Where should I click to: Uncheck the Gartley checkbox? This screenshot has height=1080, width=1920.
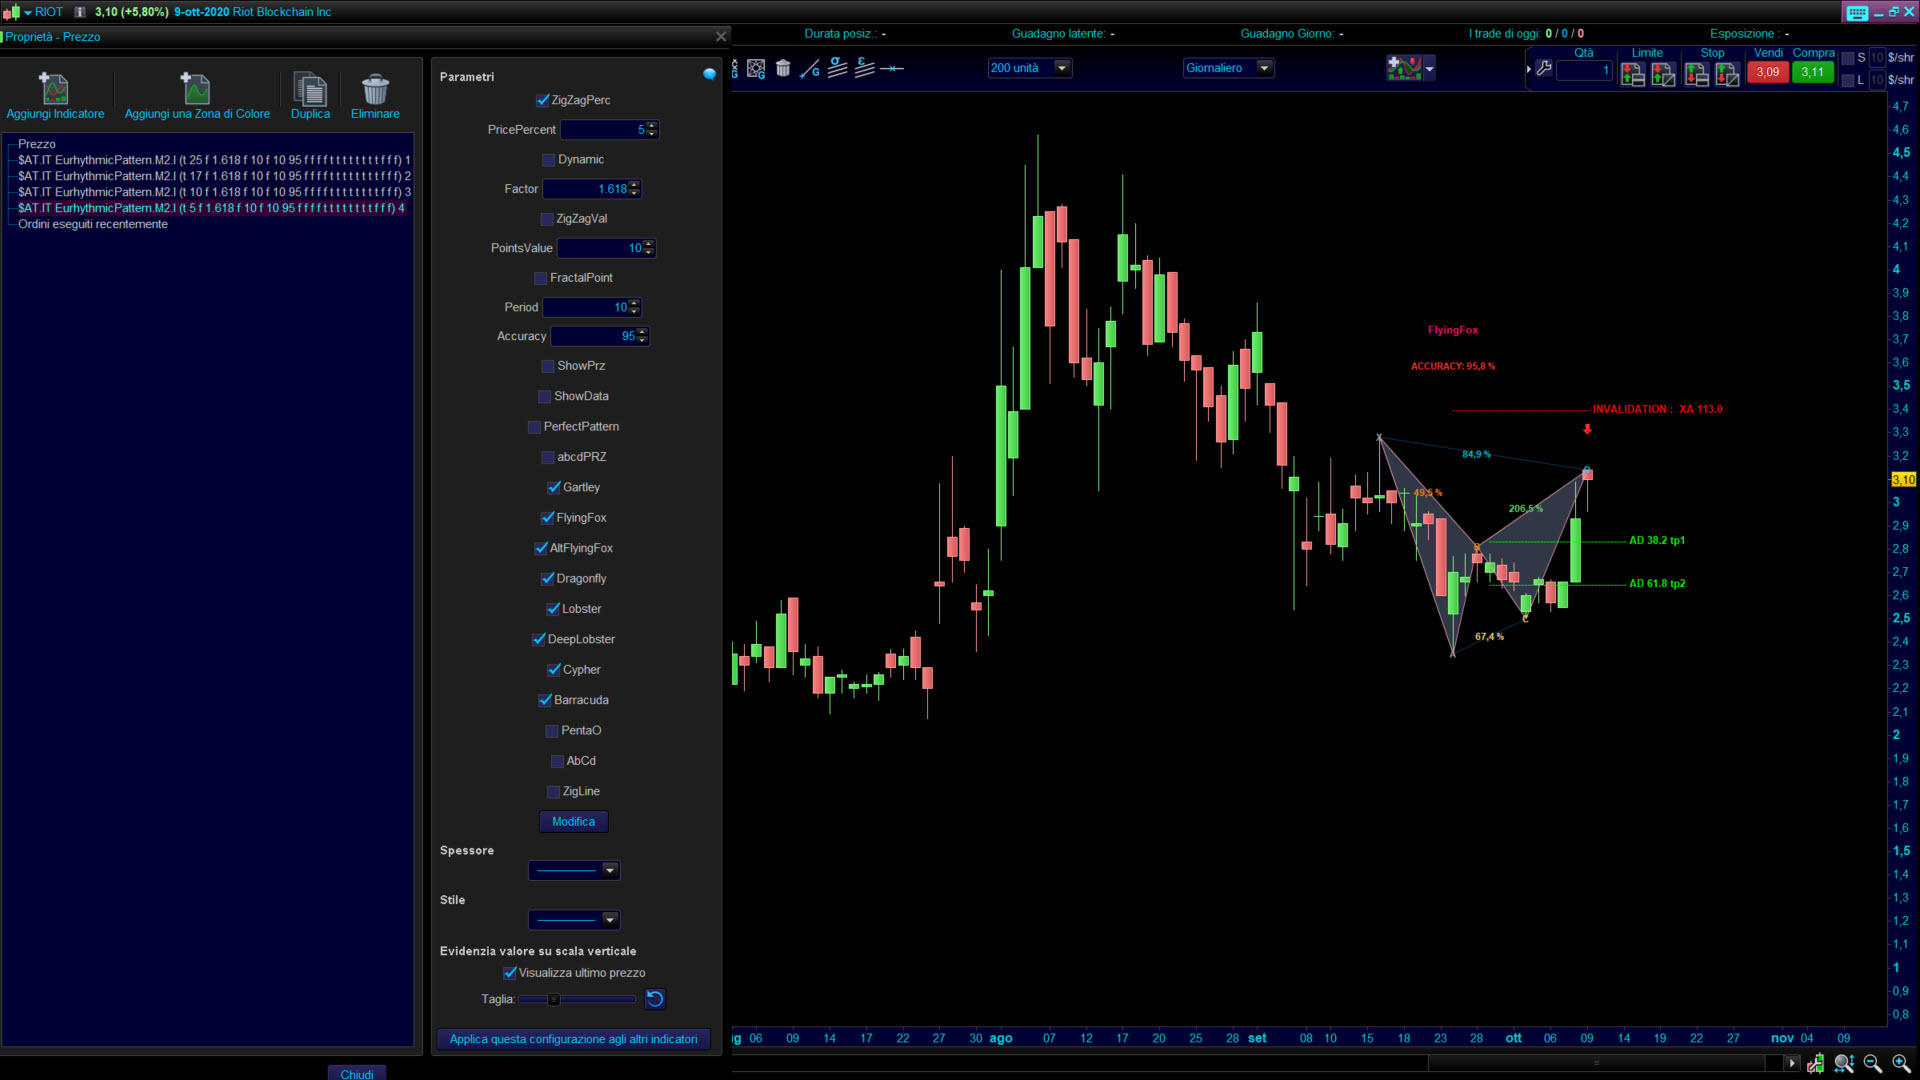click(554, 488)
